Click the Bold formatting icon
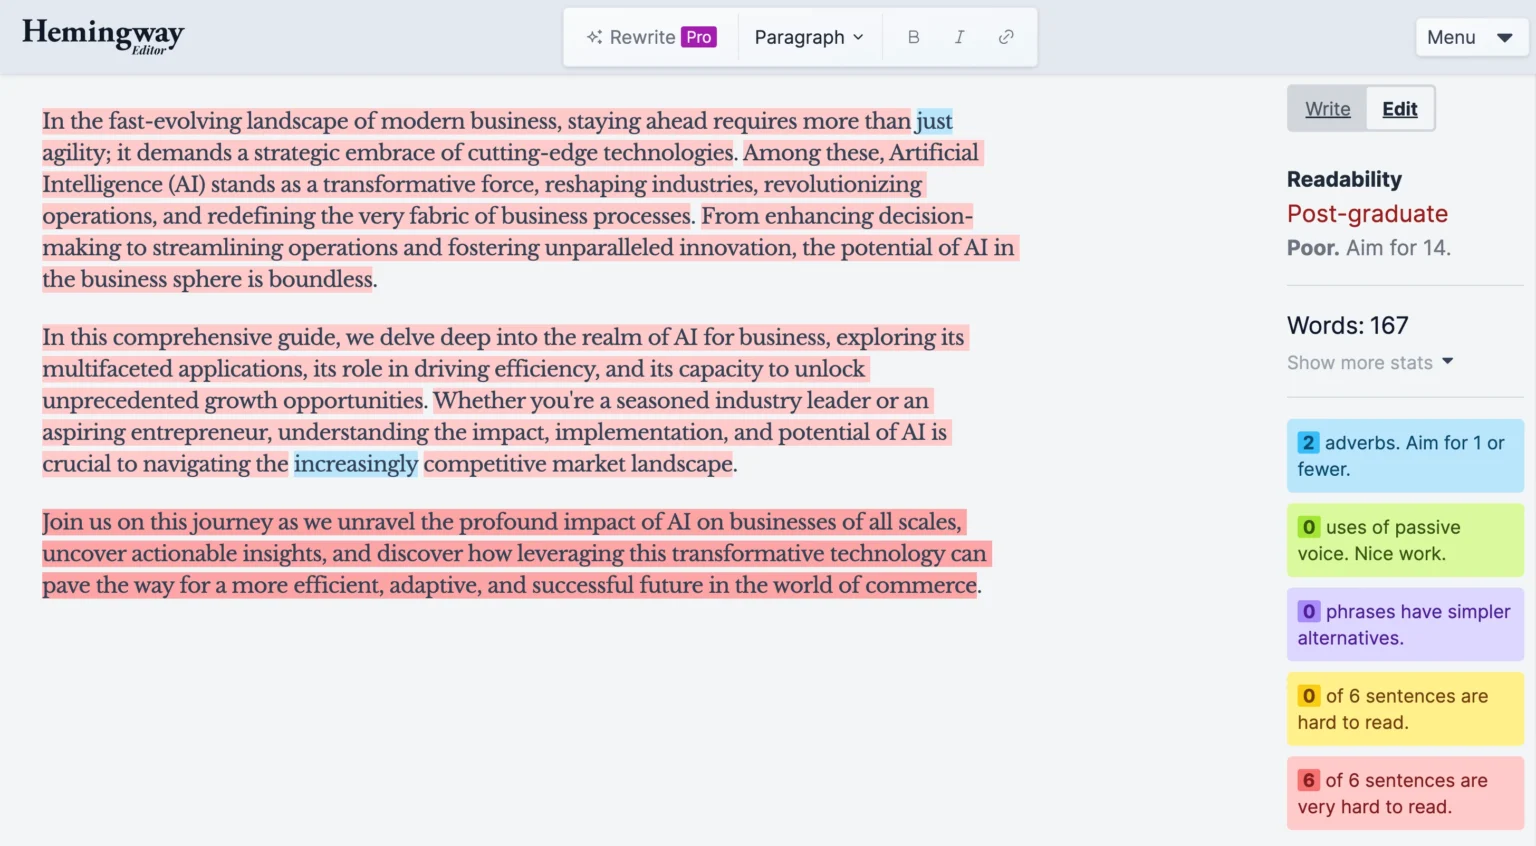 tap(913, 37)
